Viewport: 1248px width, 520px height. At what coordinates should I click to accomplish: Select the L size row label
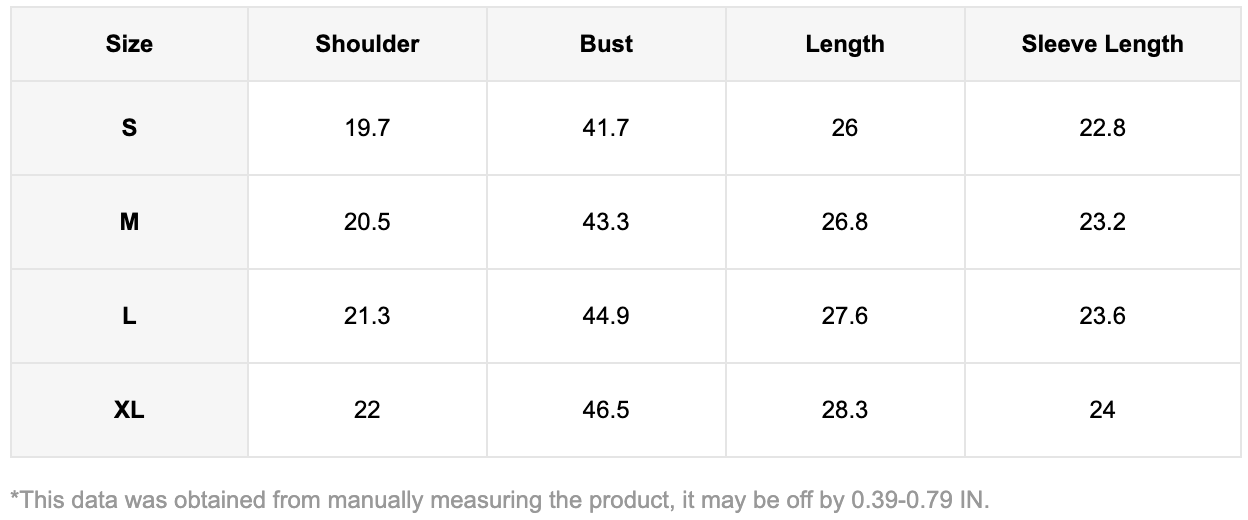pyautogui.click(x=129, y=316)
